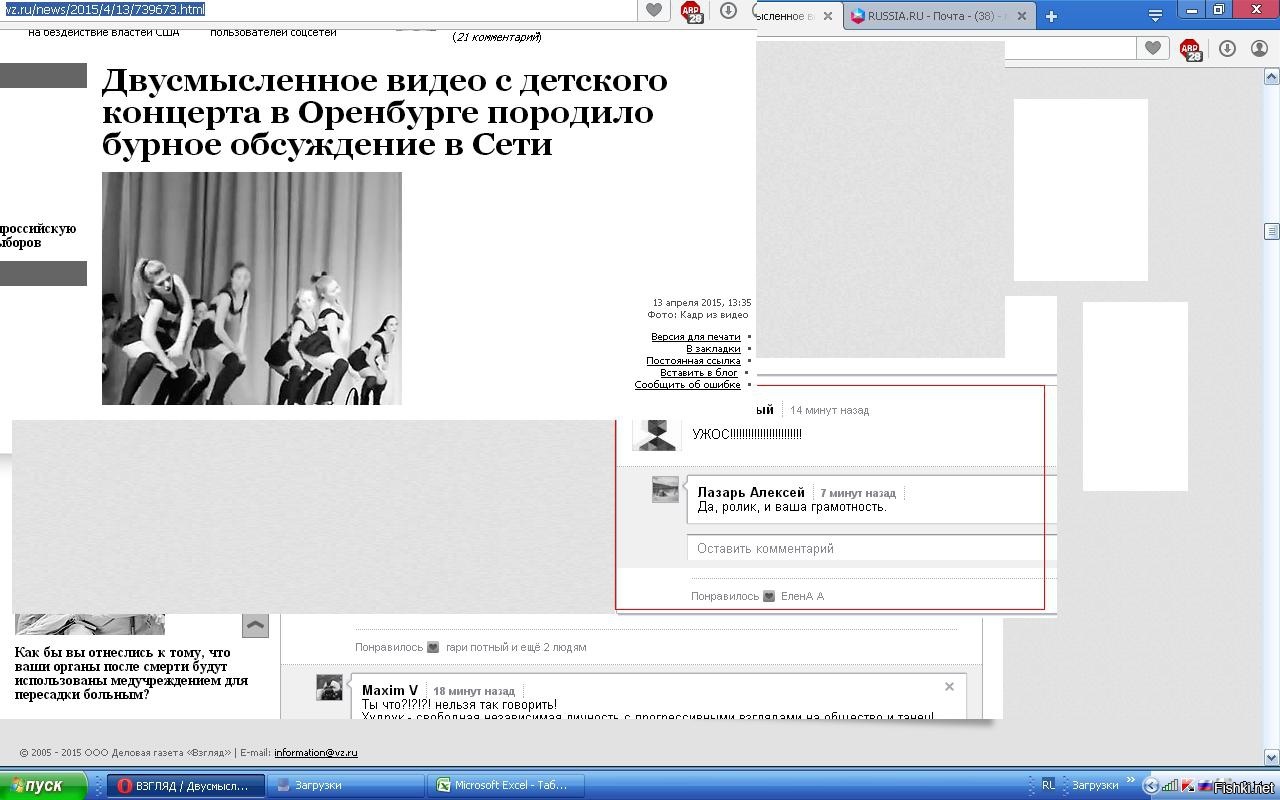Open the 21 комментарий link
Image resolution: width=1280 pixels, height=800 pixels.
[x=497, y=37]
